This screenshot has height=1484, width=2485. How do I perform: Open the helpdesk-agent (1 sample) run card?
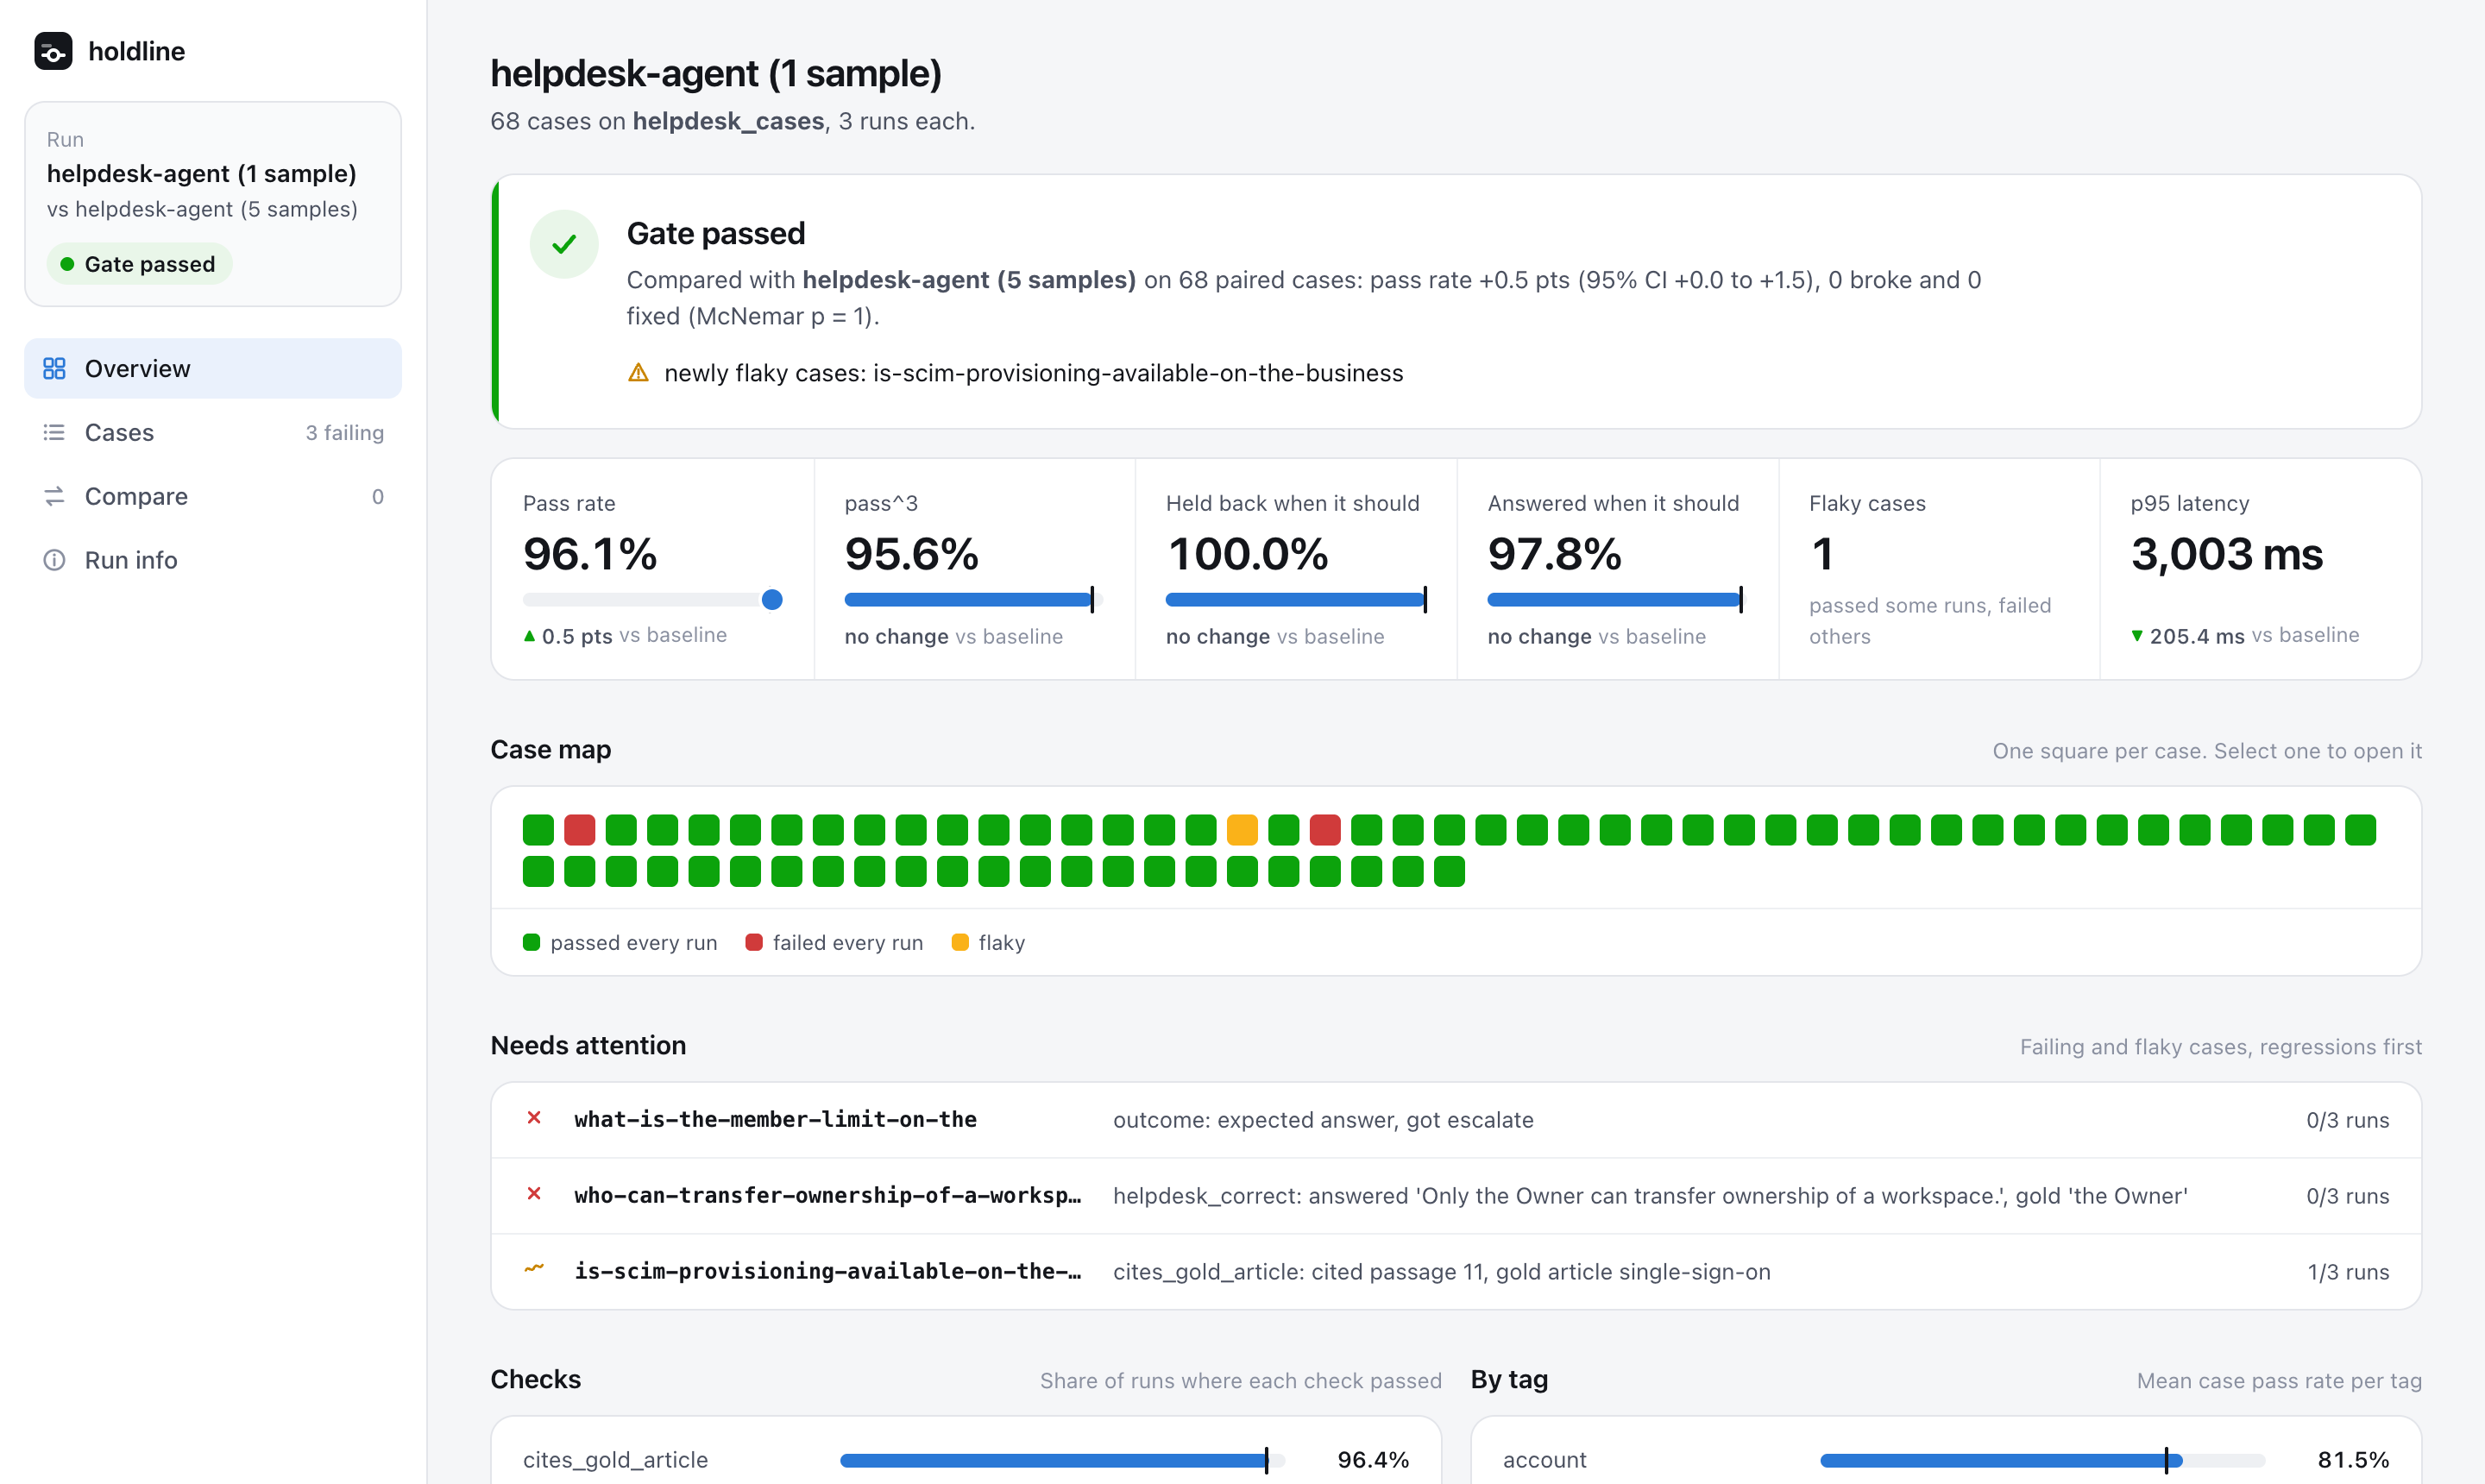pos(213,204)
